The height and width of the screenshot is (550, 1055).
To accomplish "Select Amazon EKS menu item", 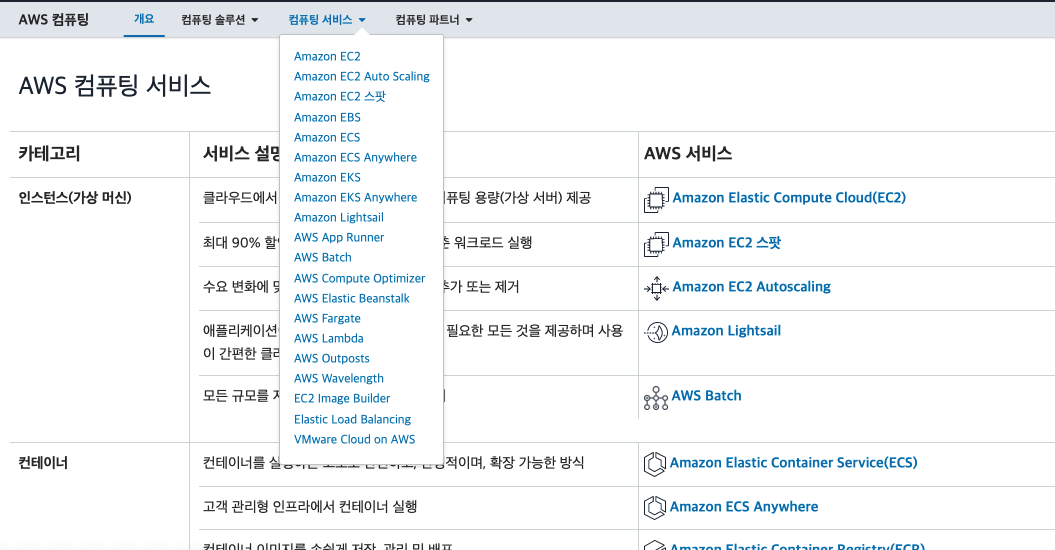I will 327,178.
